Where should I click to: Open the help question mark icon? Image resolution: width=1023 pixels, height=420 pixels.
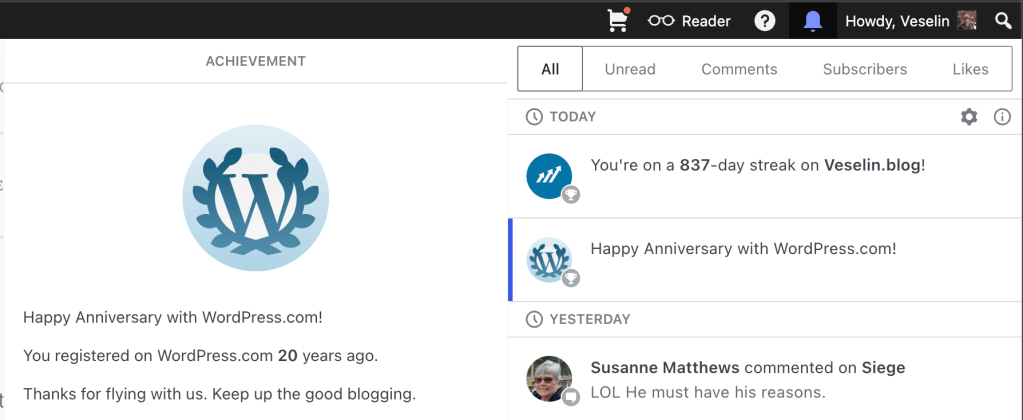[765, 21]
